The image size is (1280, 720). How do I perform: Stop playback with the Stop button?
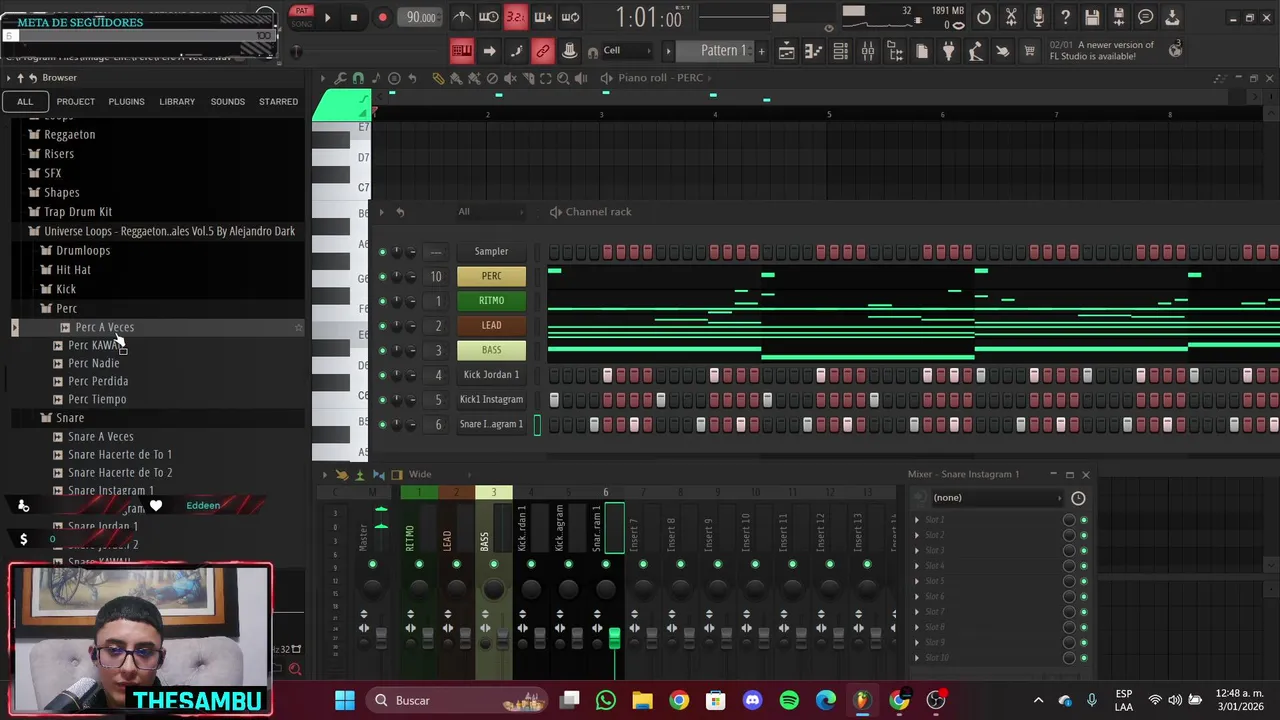point(353,17)
